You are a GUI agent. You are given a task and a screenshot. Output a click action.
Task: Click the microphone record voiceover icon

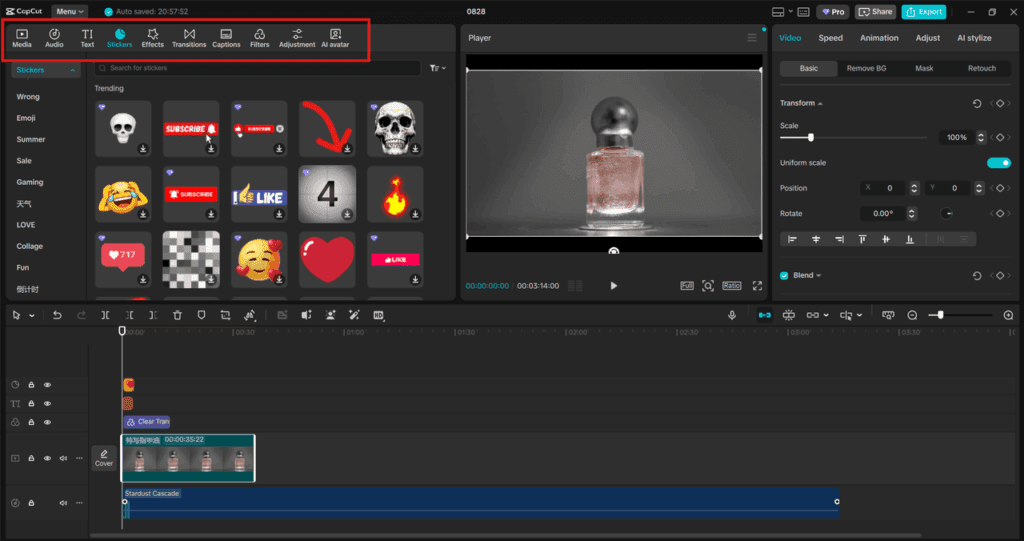(732, 315)
